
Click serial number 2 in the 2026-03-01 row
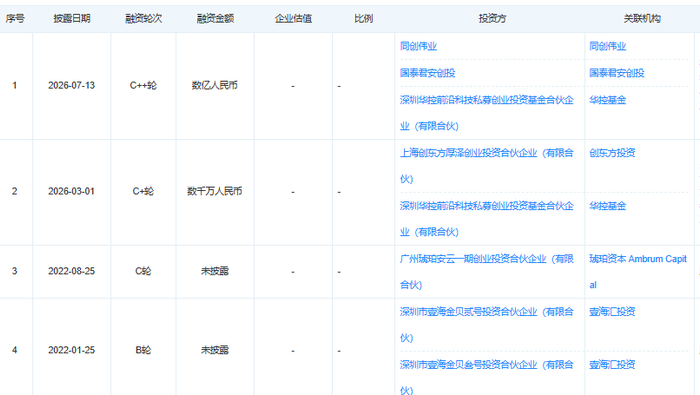15,191
